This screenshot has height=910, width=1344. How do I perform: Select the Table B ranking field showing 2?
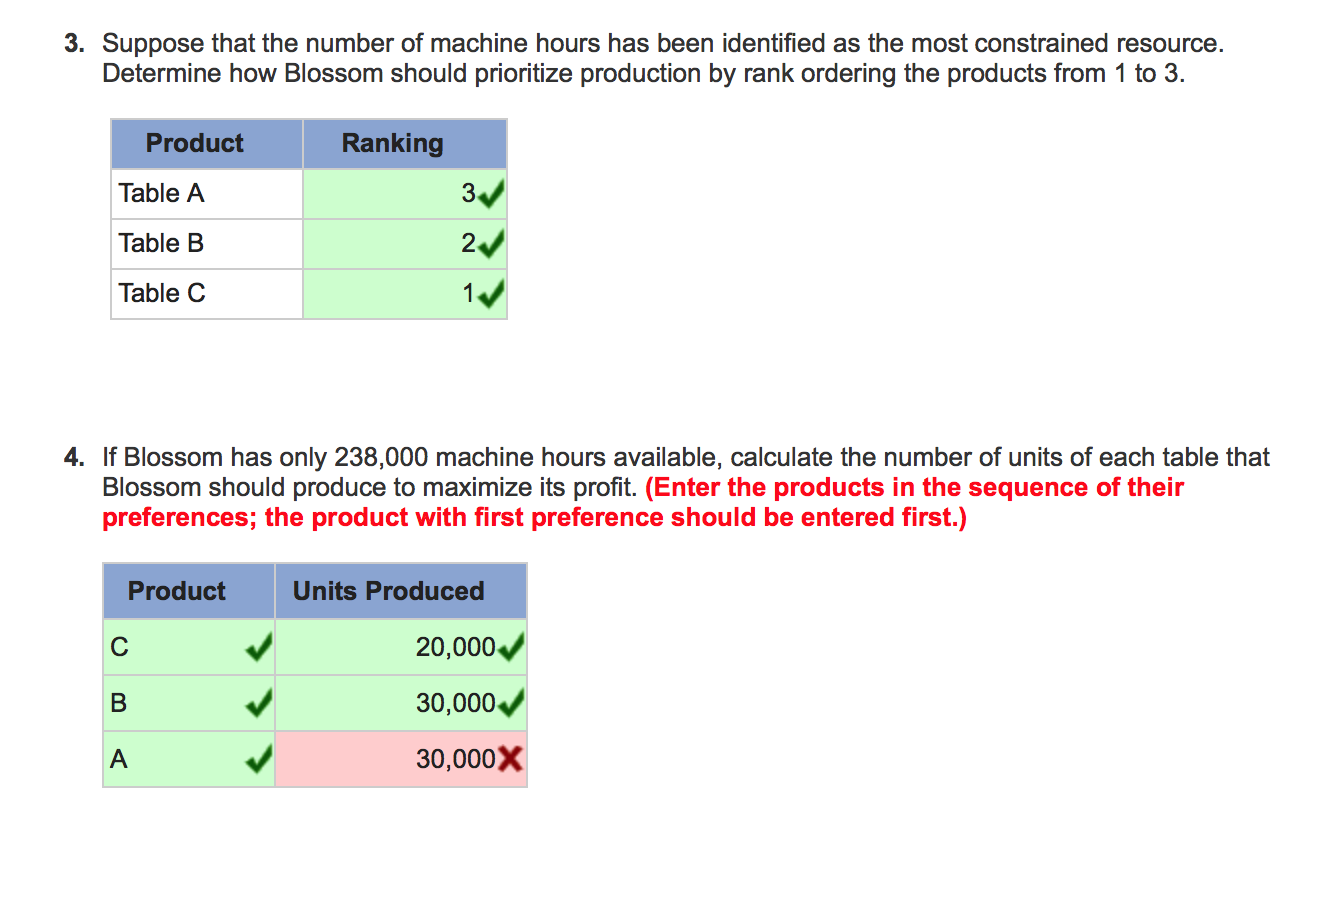click(x=405, y=244)
